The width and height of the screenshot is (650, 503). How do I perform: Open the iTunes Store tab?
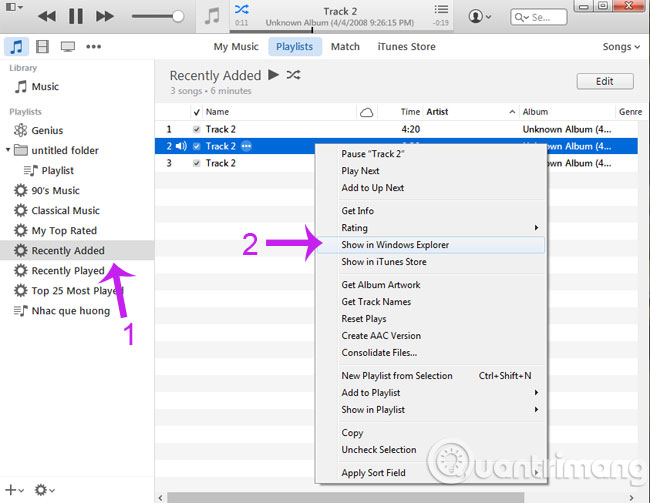(x=406, y=46)
